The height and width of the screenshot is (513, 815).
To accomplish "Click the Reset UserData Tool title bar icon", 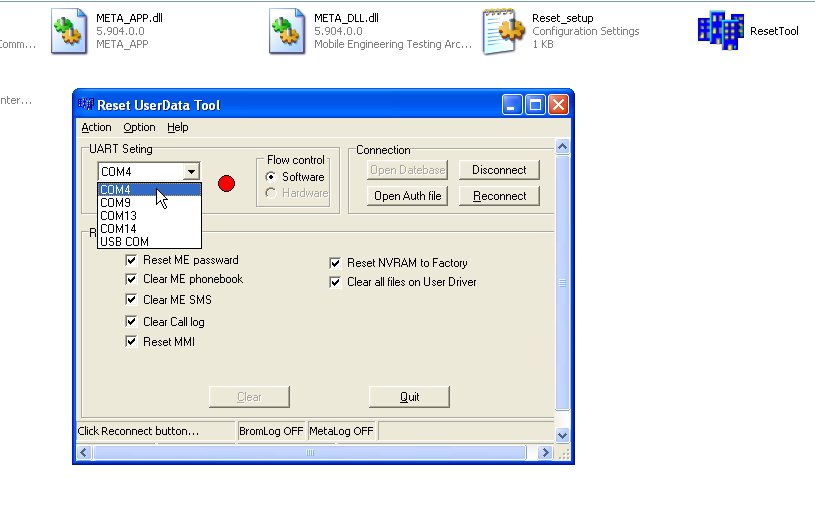I will click(x=86, y=104).
